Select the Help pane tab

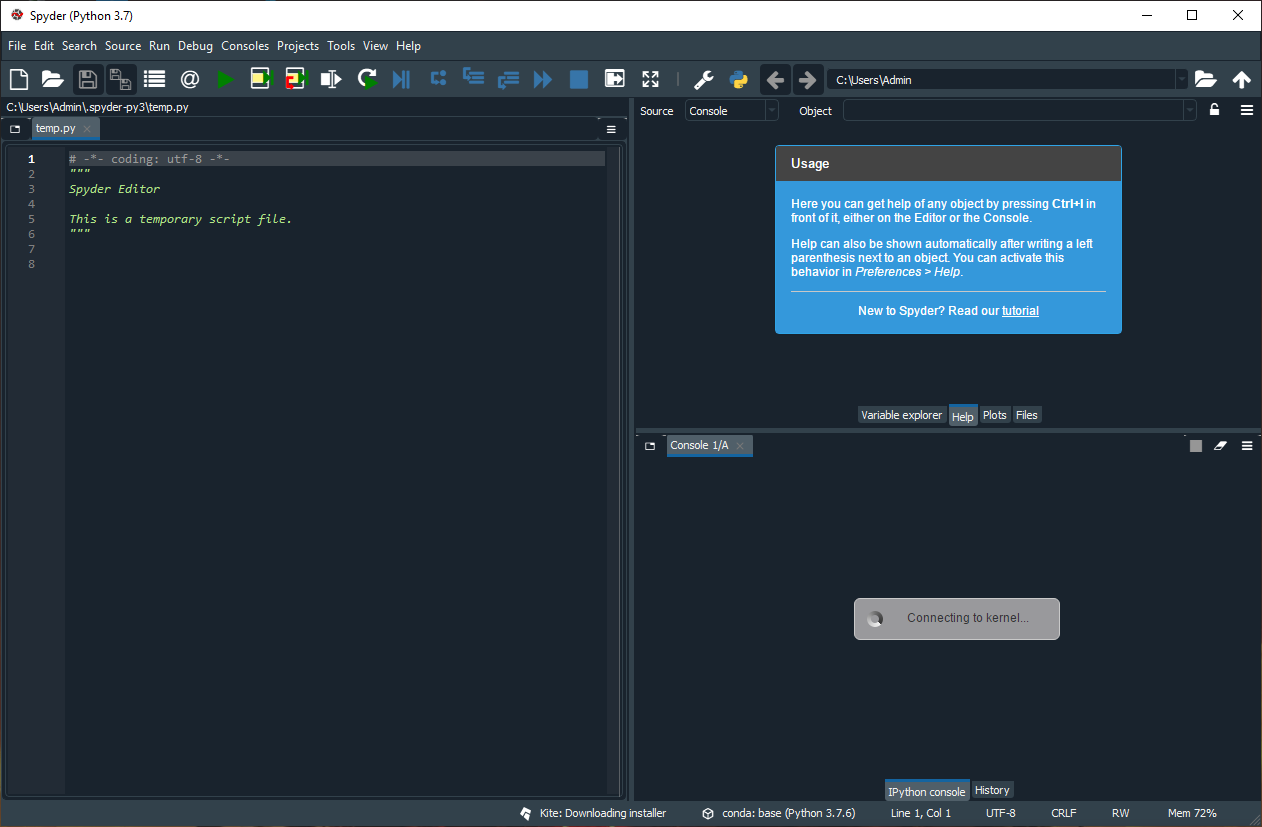(963, 416)
